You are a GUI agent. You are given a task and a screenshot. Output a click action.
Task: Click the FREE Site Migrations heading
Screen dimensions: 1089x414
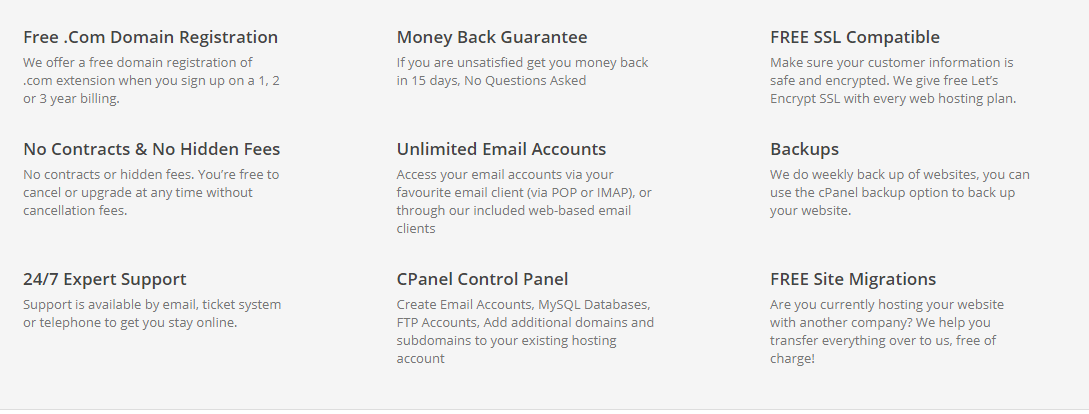[853, 279]
